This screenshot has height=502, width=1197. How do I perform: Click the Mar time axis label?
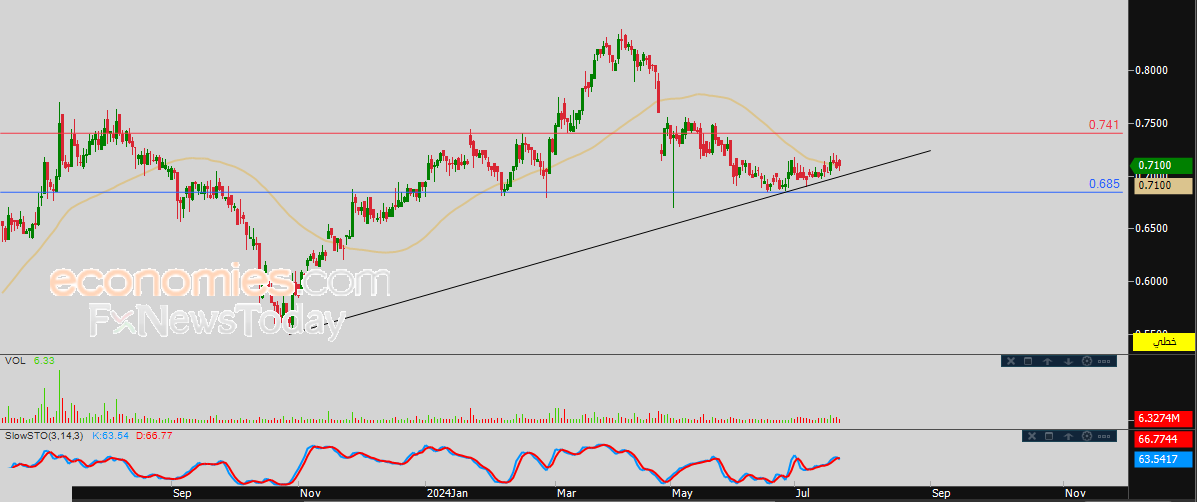[566, 494]
